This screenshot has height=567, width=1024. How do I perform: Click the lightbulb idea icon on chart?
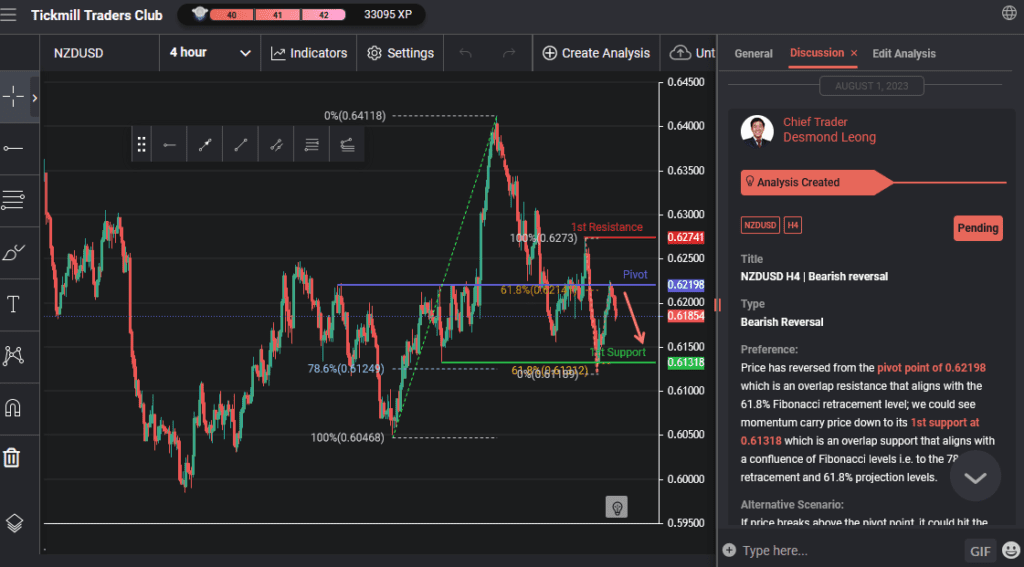coord(616,507)
